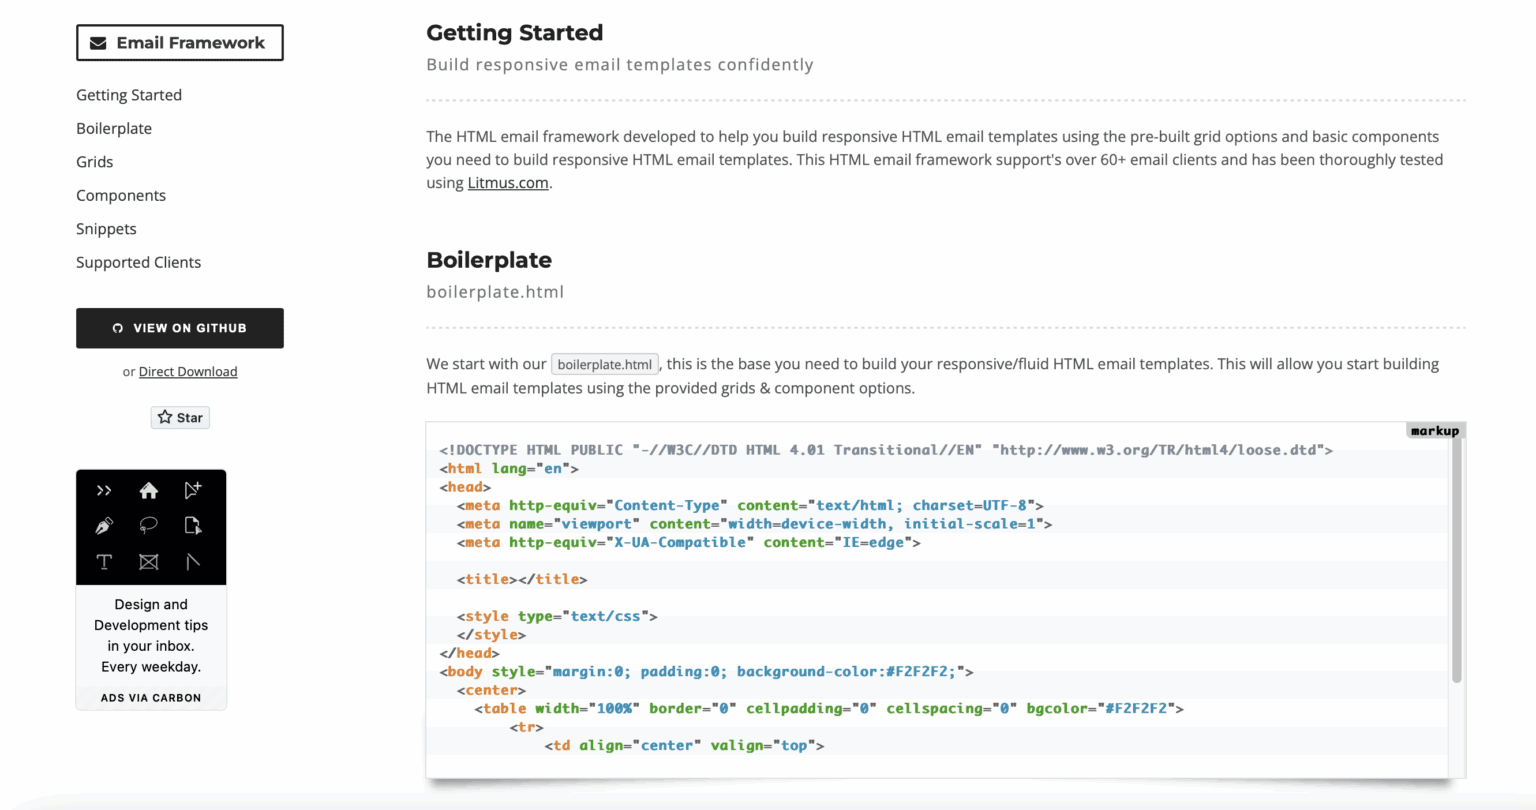Click the GitHub octocat icon
1536x810 pixels.
tap(117, 328)
